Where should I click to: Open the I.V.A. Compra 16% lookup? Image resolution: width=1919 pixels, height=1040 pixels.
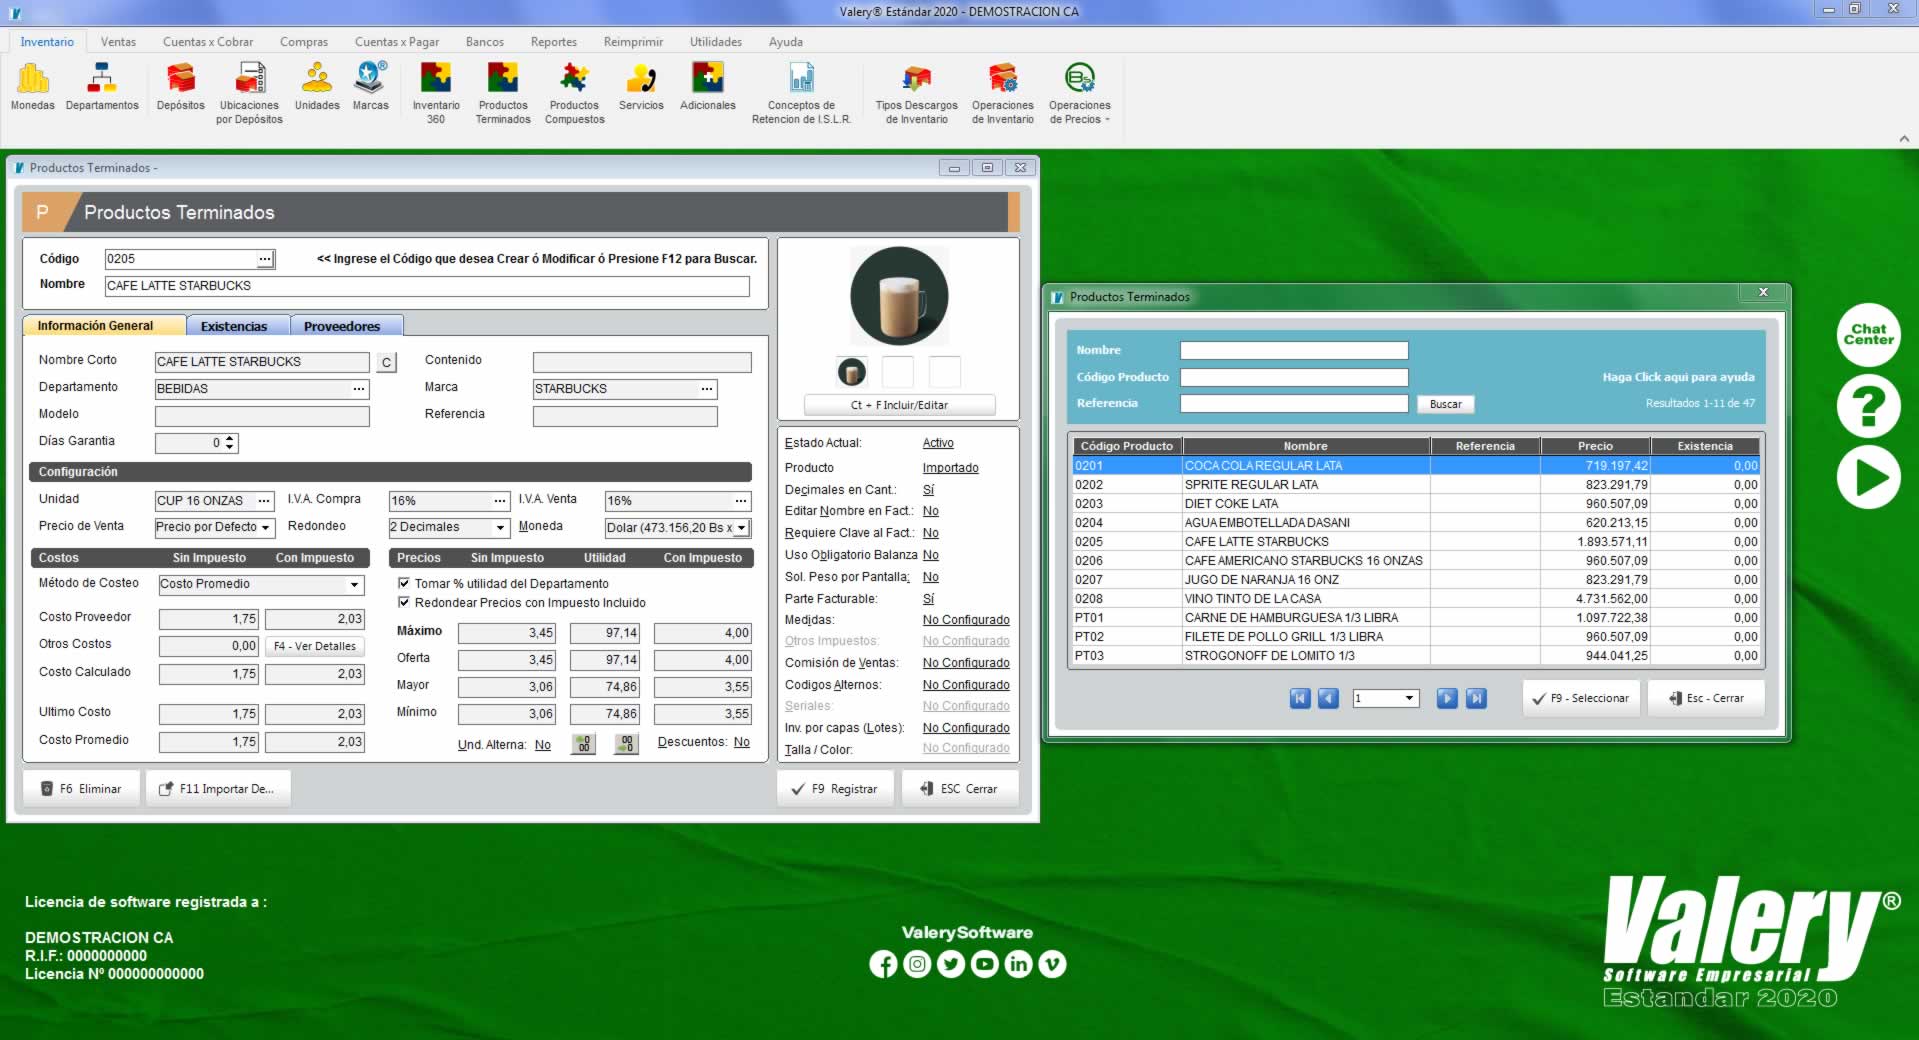coord(500,501)
